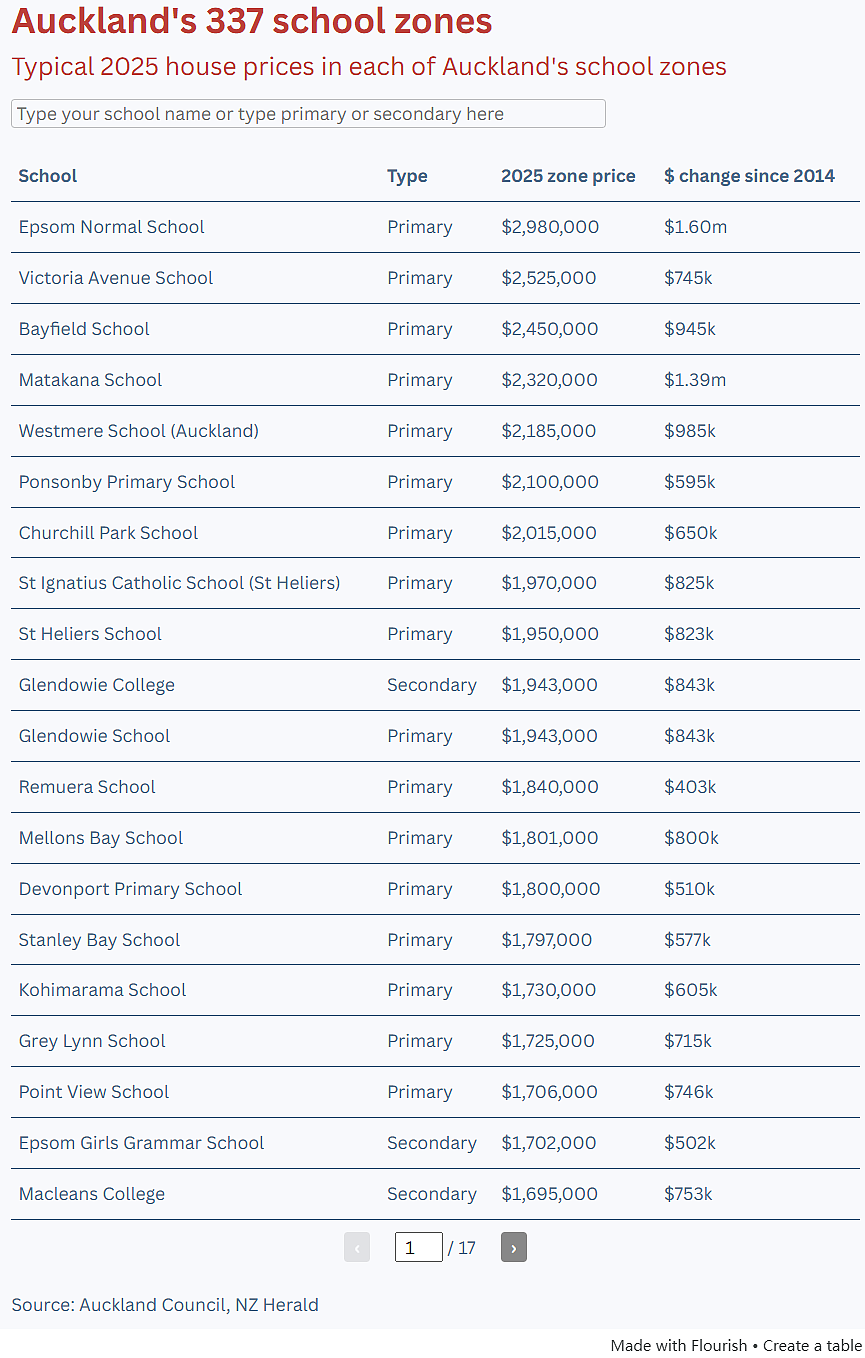Click Ponsonby Primary School entry
This screenshot has width=865, height=1358.
(x=127, y=482)
